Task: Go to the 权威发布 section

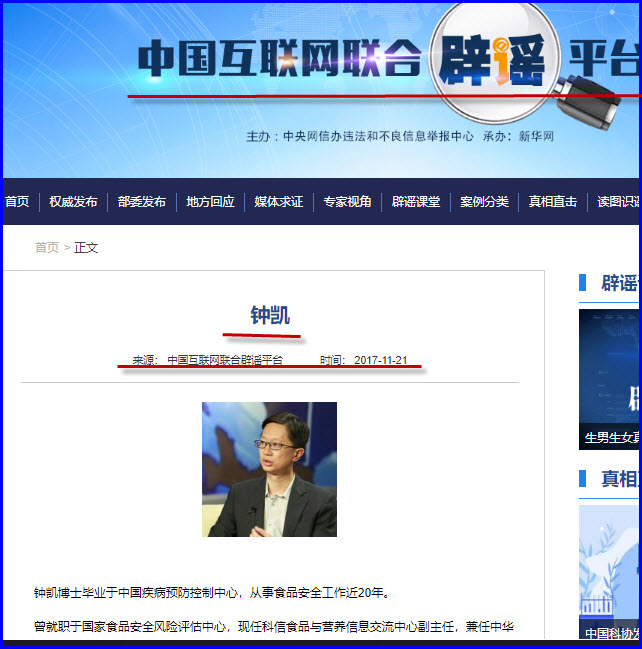Action: coord(73,202)
